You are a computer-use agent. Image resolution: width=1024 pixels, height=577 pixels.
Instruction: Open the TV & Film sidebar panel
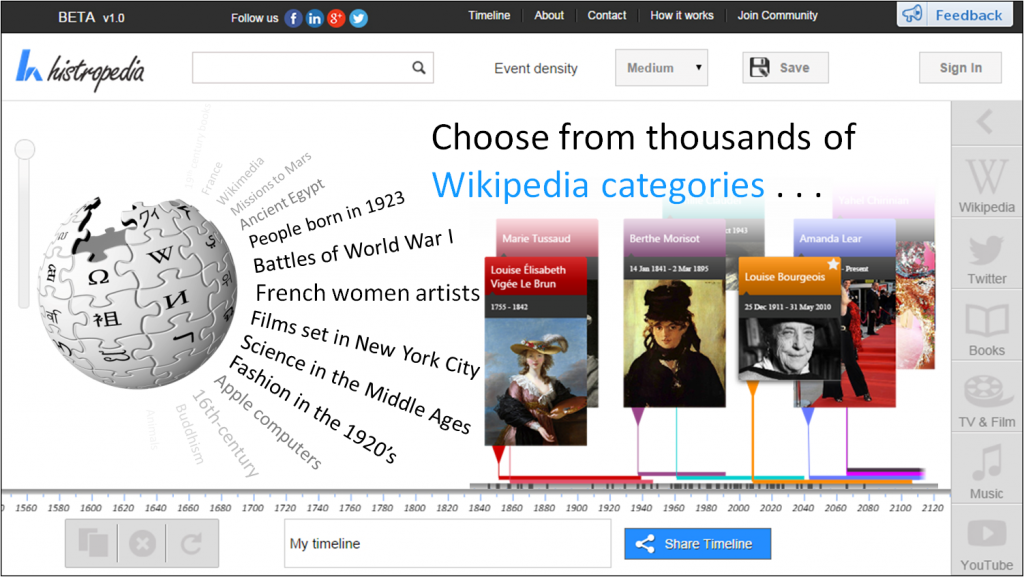(986, 399)
